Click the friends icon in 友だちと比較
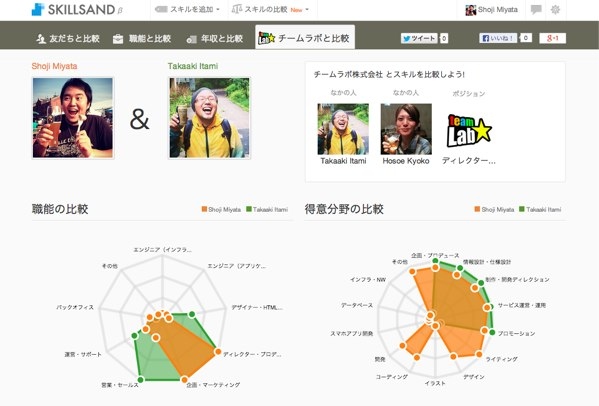 40,39
